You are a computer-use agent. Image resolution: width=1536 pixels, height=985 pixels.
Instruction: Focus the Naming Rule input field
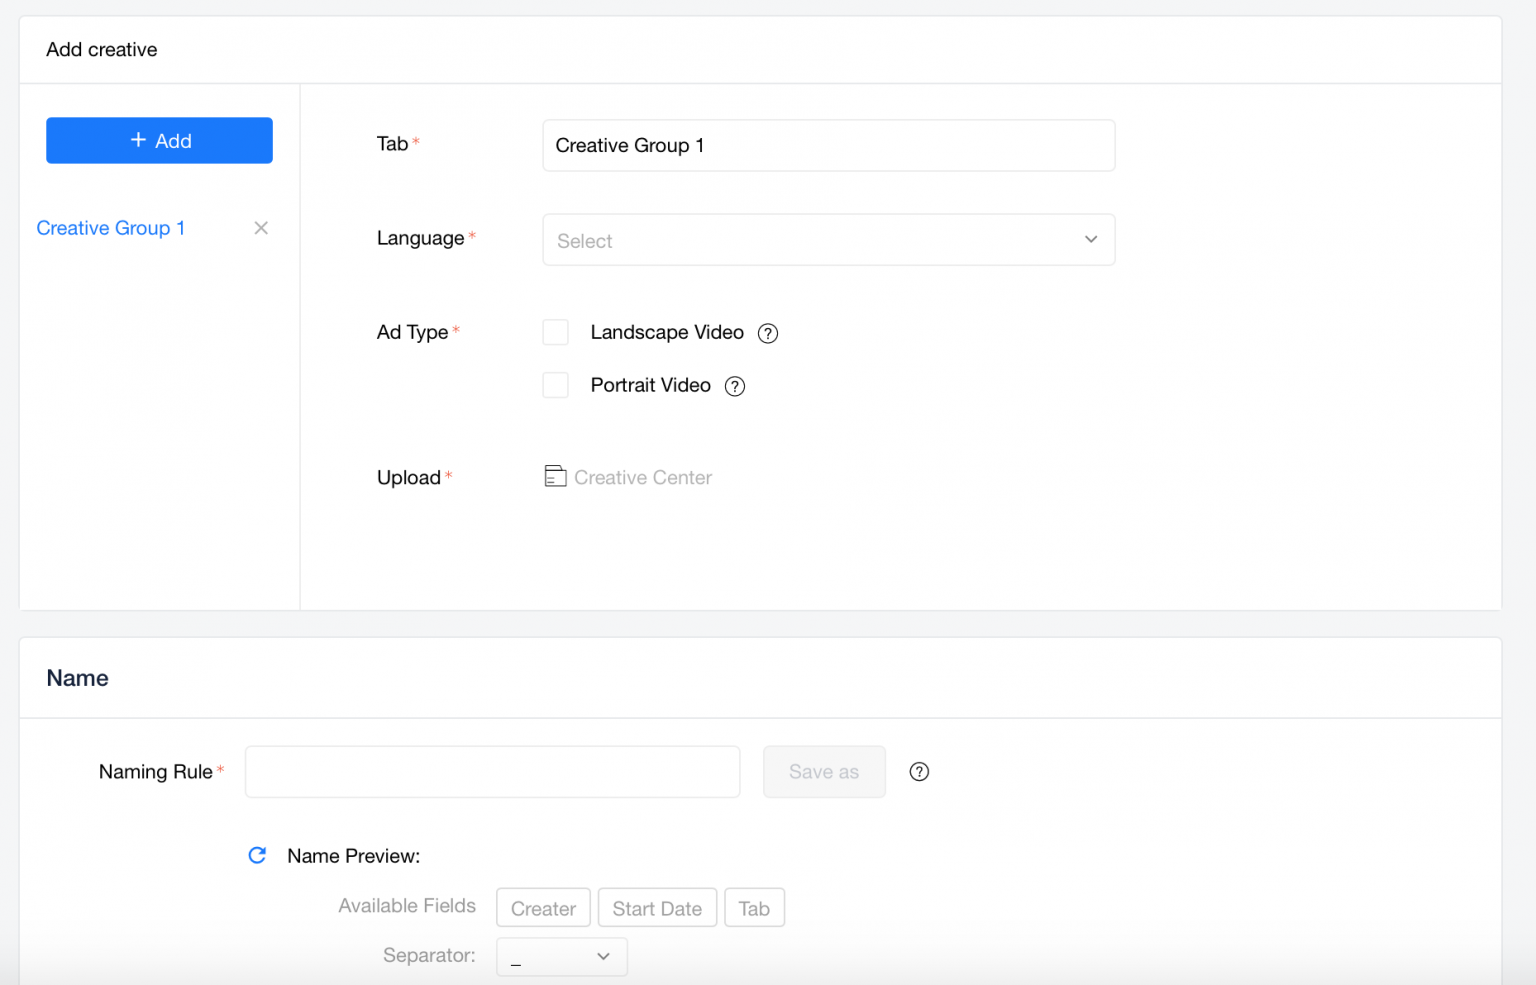492,771
